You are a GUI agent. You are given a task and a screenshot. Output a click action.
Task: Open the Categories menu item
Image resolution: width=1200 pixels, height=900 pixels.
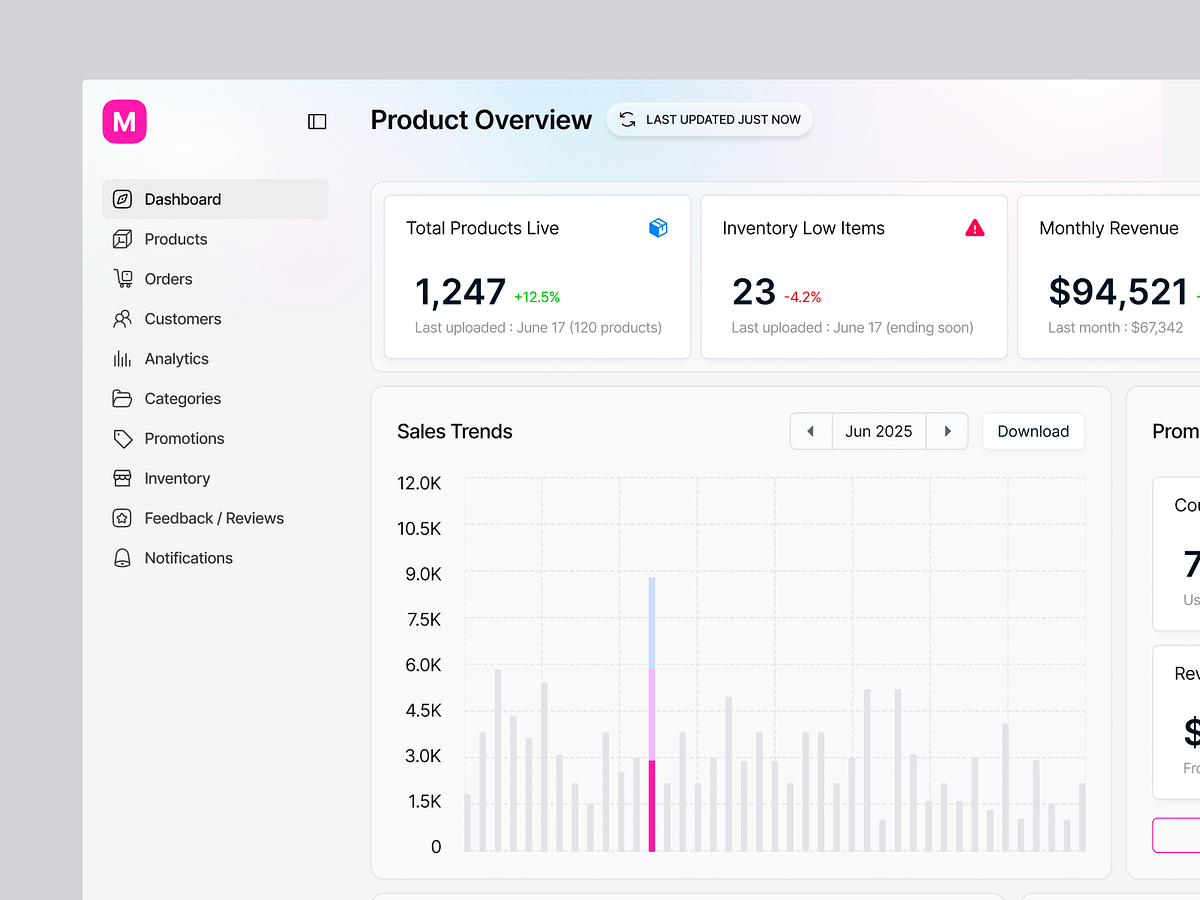pos(215,399)
